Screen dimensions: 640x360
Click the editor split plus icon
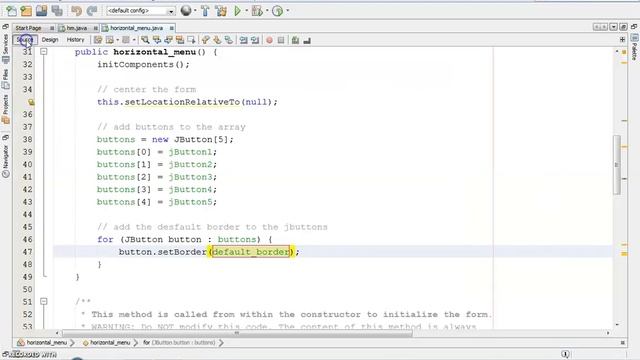click(622, 40)
